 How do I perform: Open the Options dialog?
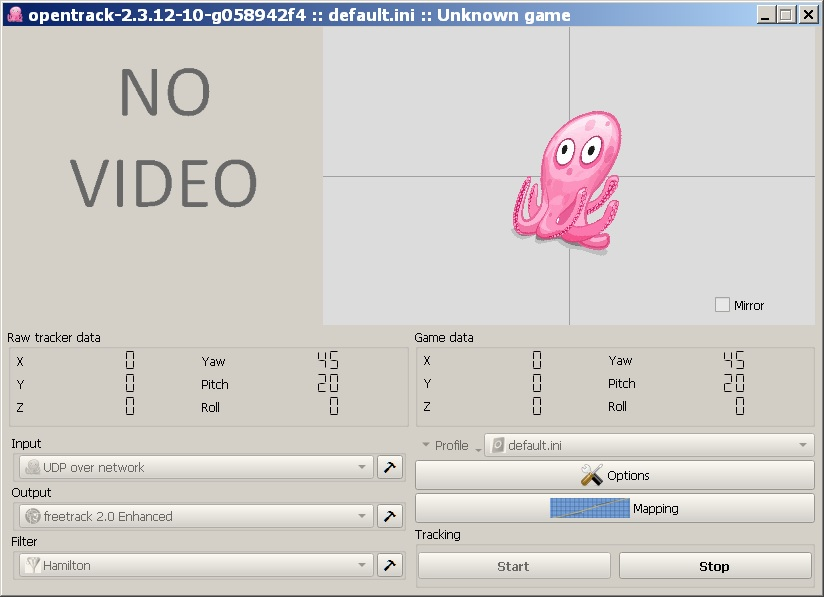(x=614, y=475)
